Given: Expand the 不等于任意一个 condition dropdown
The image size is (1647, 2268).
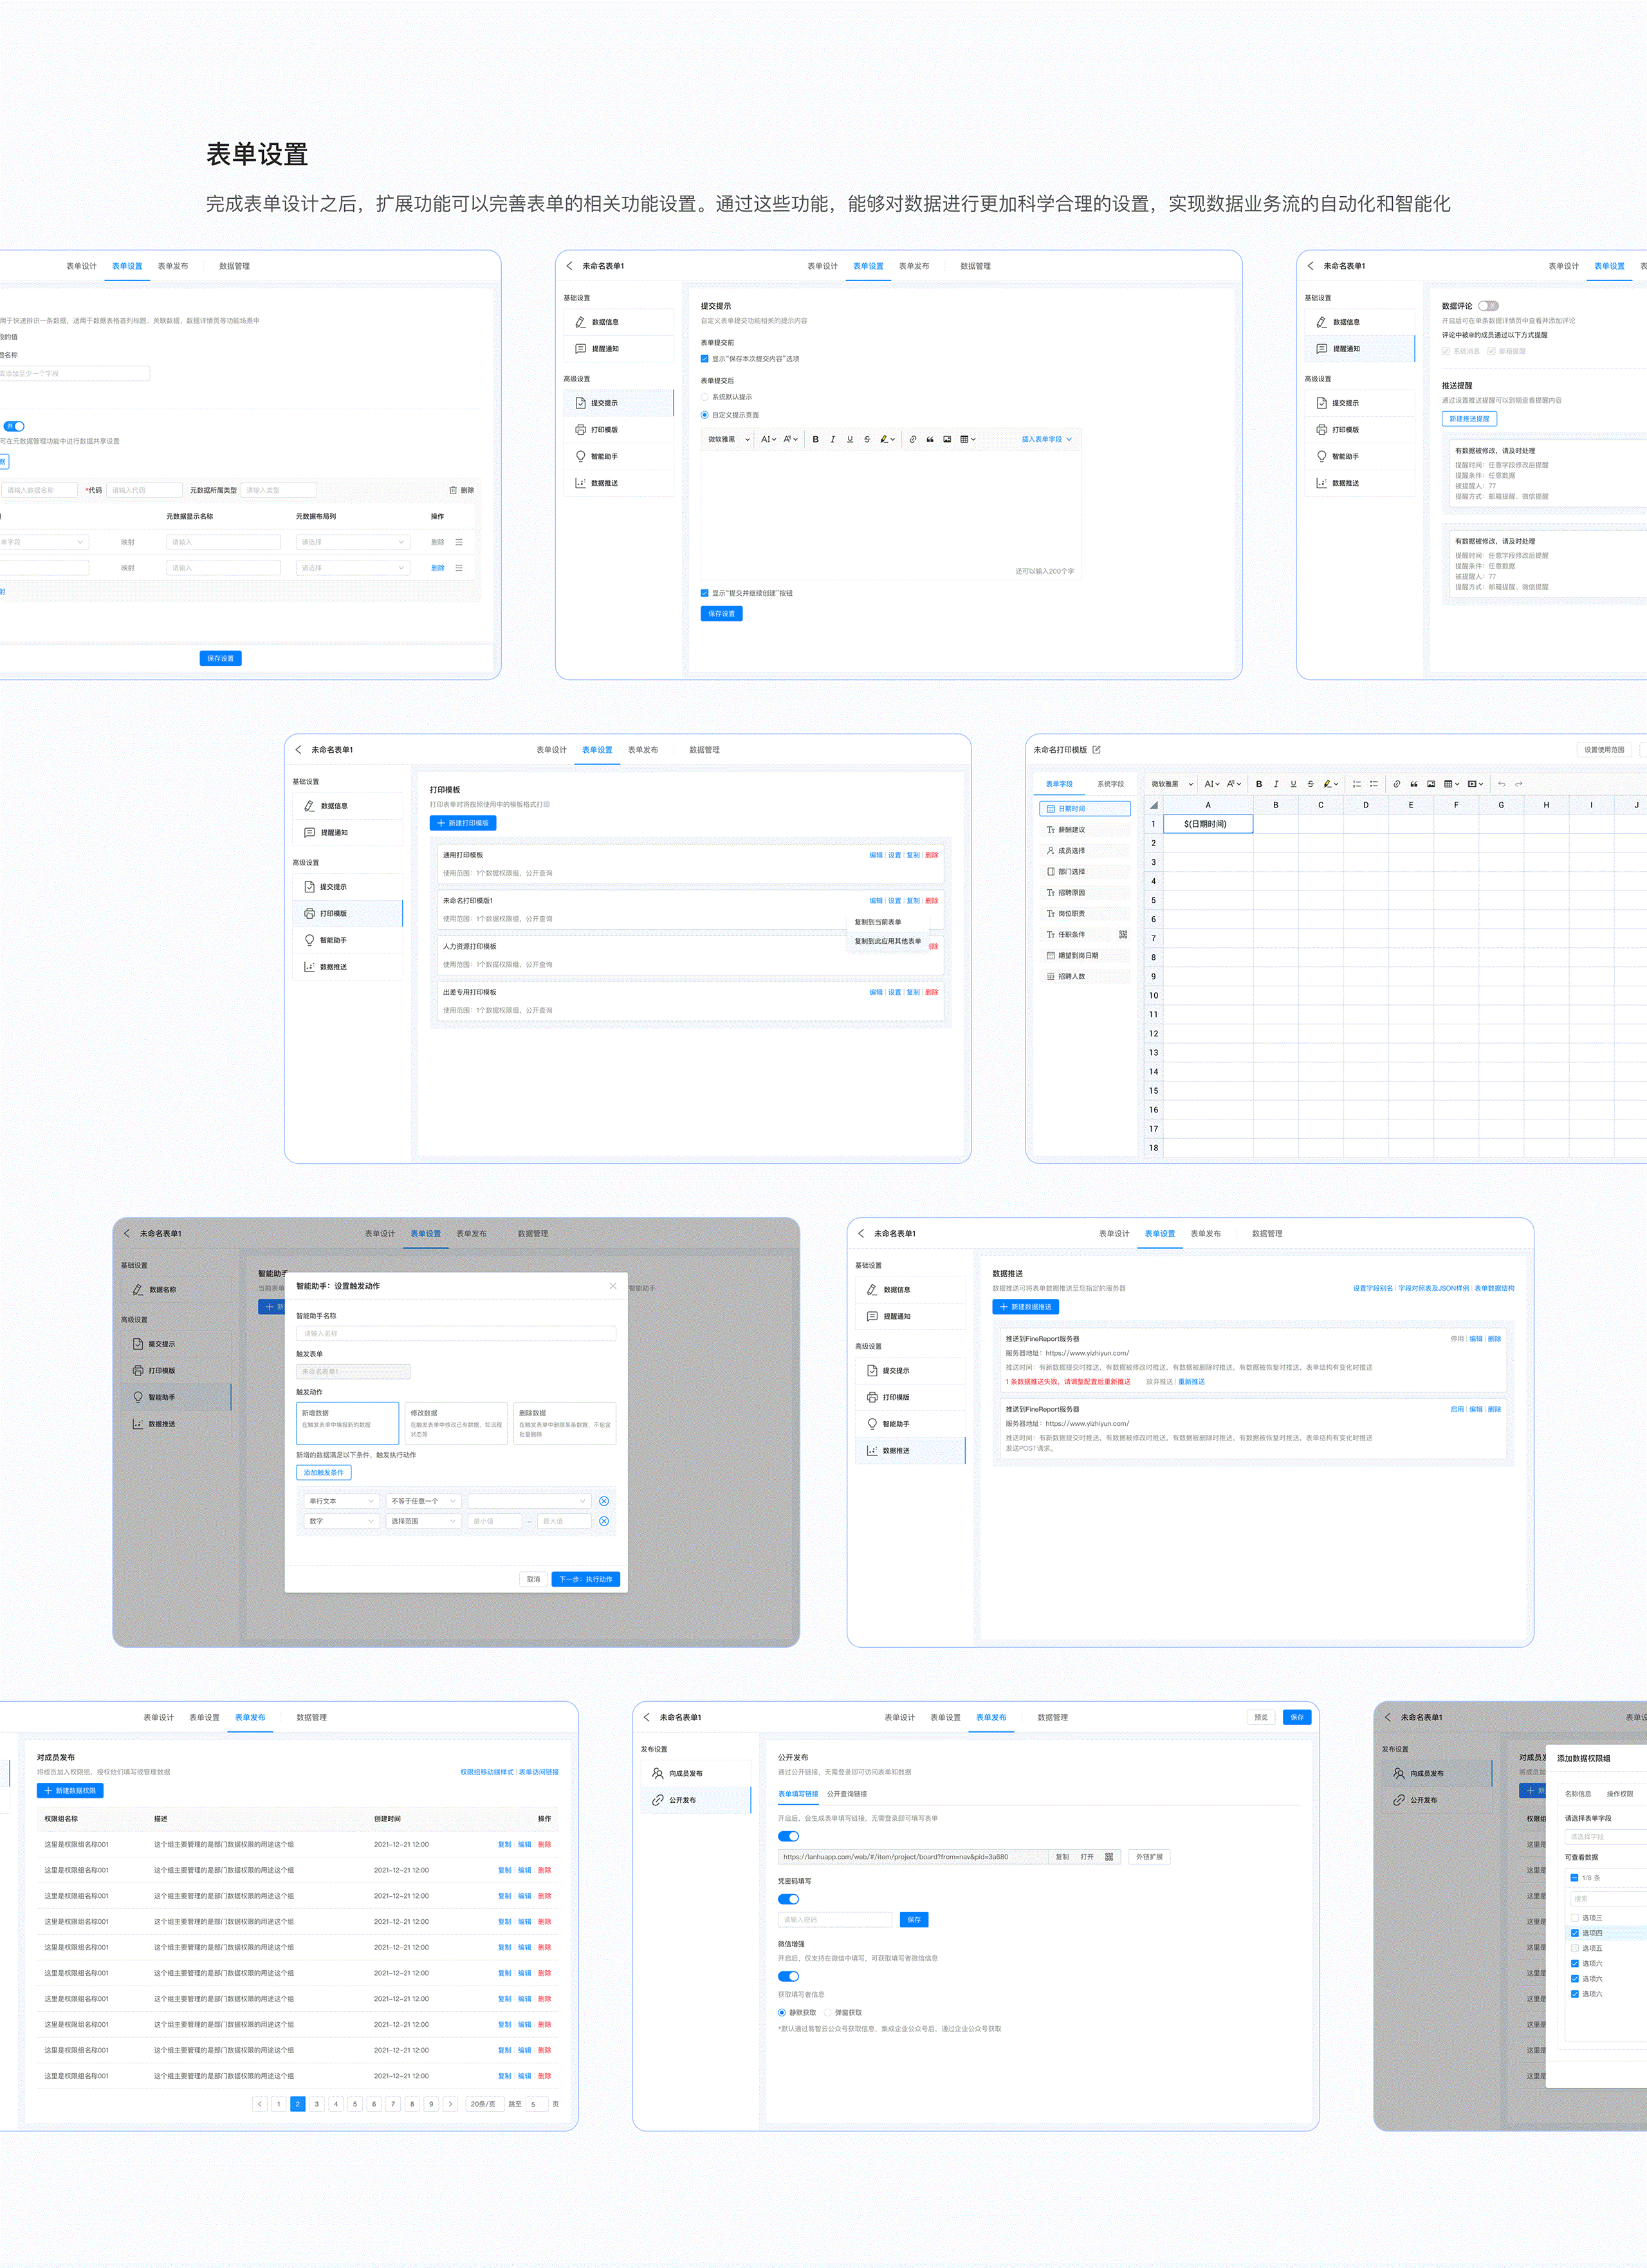Looking at the screenshot, I should (x=424, y=1501).
